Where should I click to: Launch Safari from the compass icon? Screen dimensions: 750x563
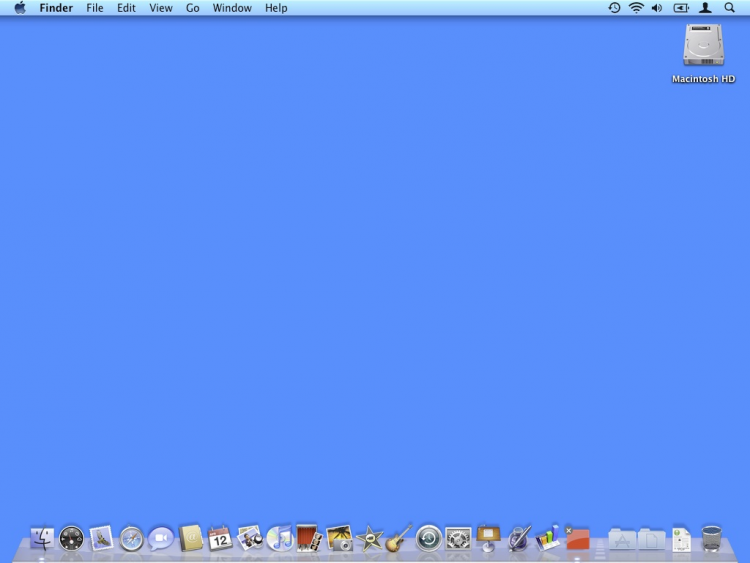pos(131,539)
